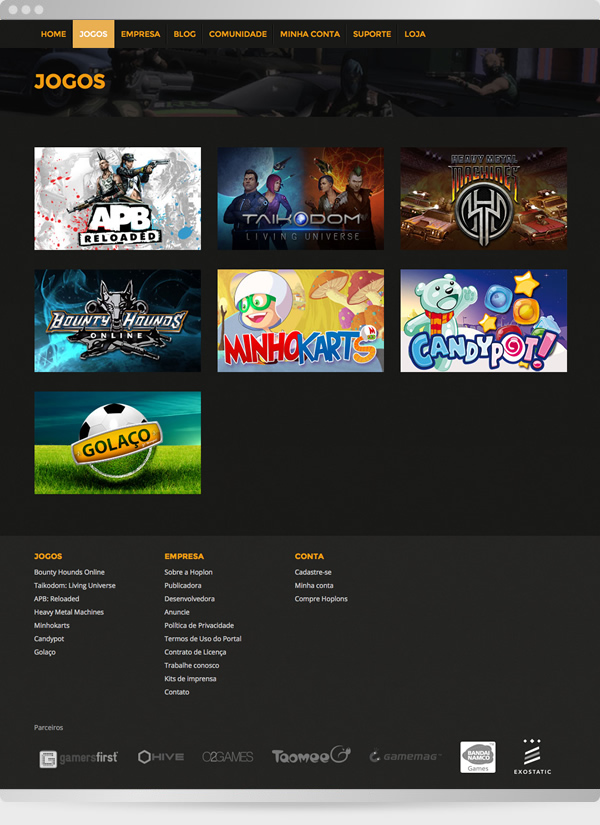Click the EMPRESA footer heading

184,556
